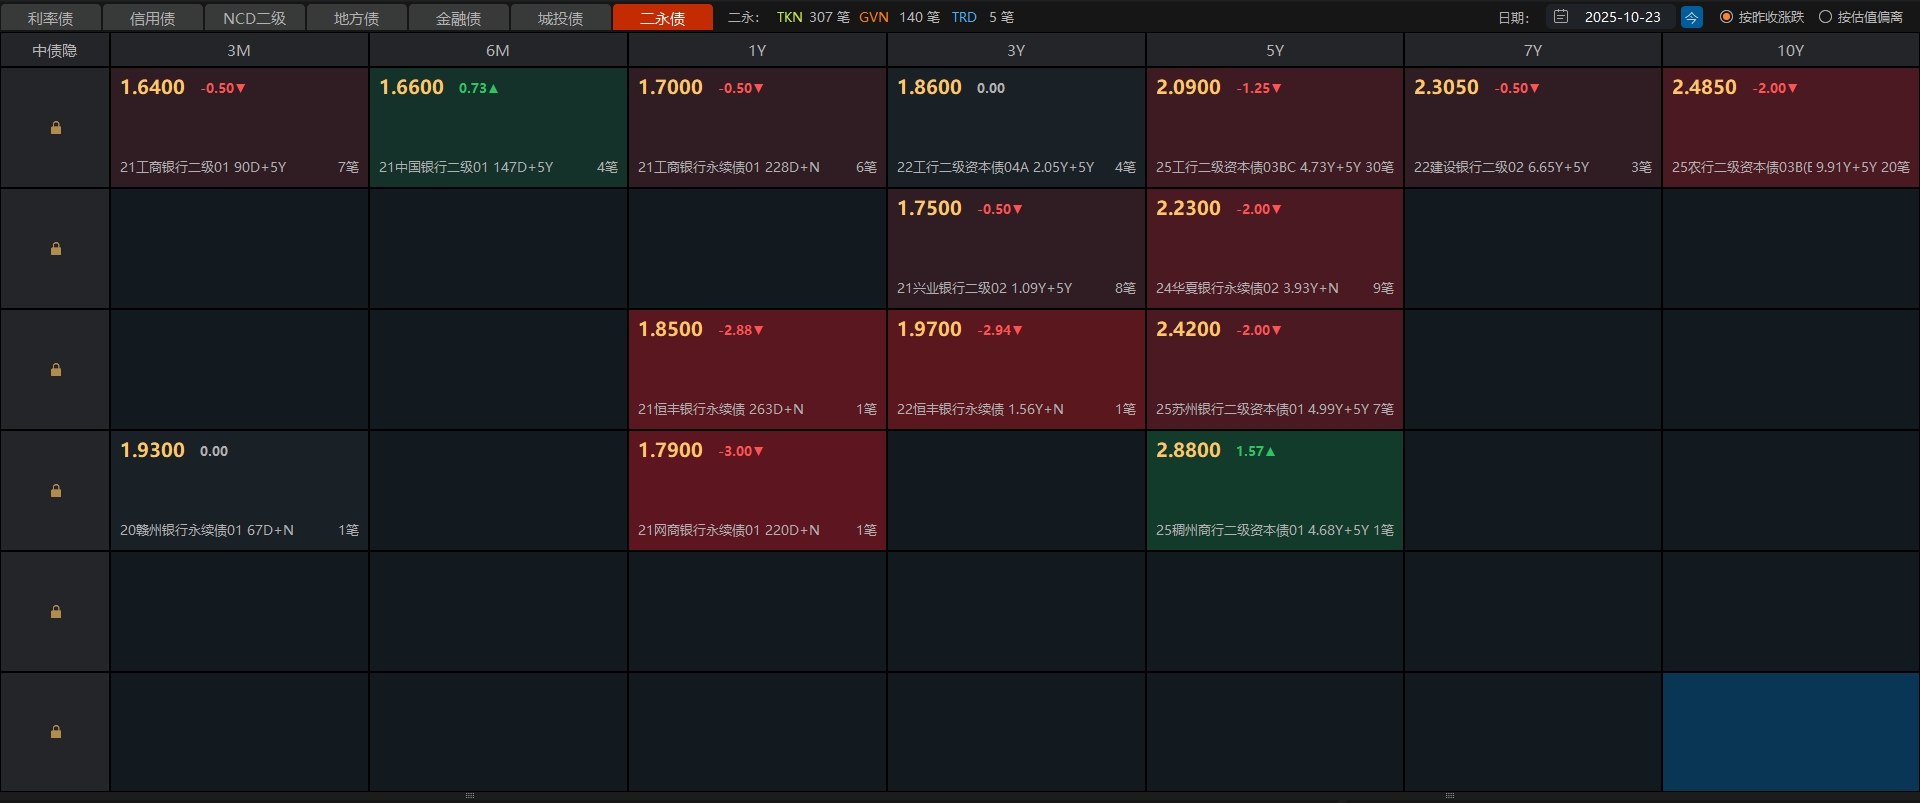Click the date input showing 2025-10-23
The height and width of the screenshot is (803, 1920).
tap(1622, 17)
